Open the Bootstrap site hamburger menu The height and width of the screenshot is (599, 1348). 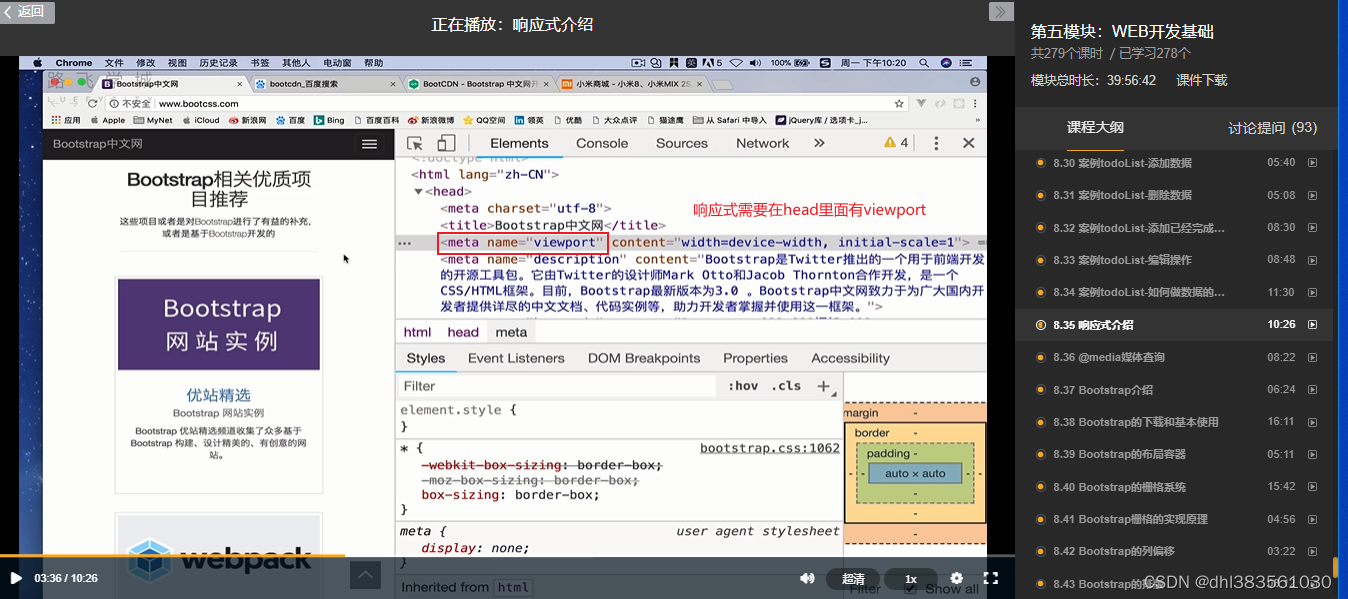point(369,144)
